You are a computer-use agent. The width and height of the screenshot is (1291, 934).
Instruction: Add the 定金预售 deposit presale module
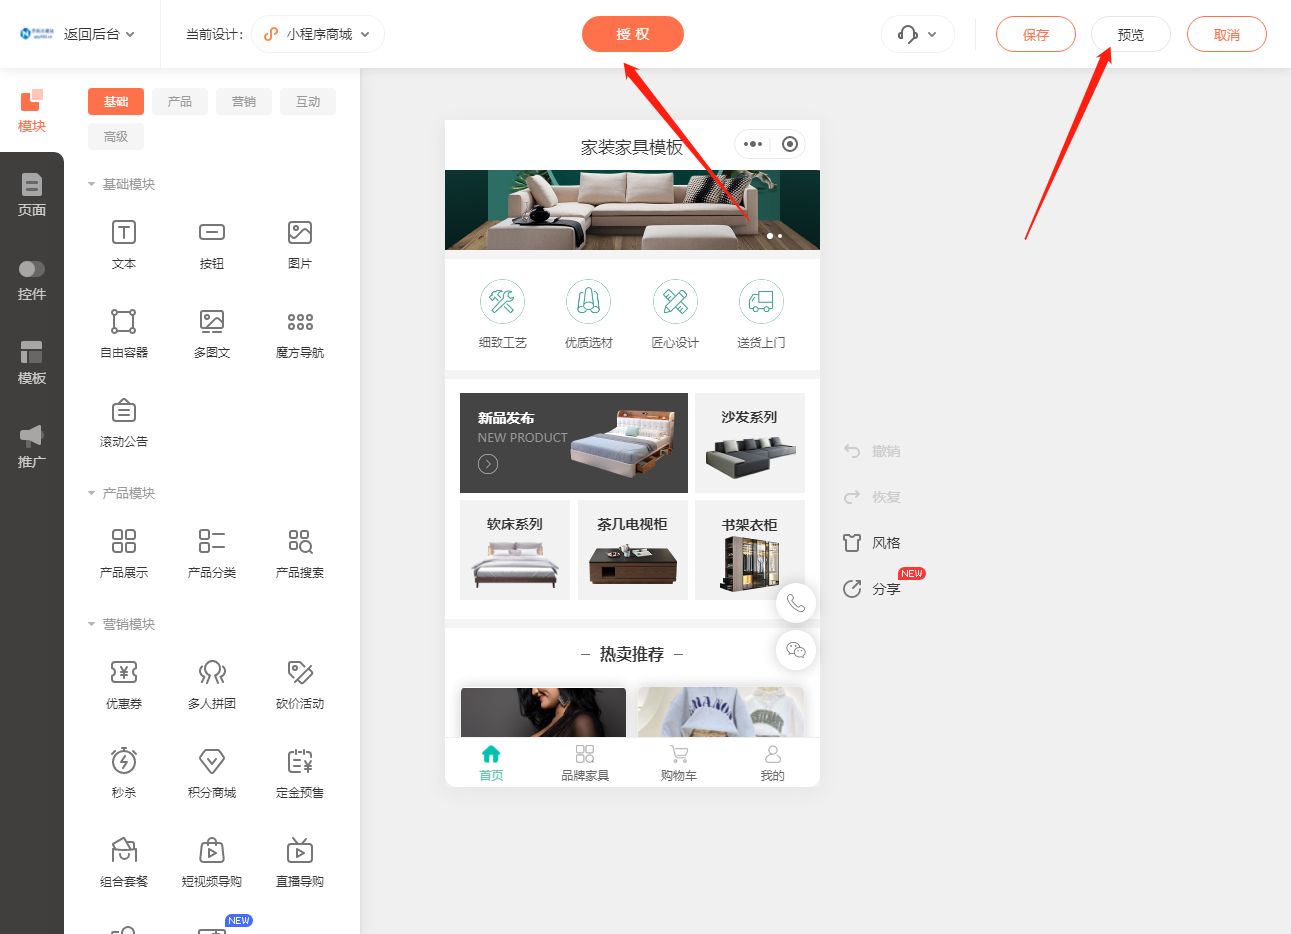pyautogui.click(x=300, y=774)
